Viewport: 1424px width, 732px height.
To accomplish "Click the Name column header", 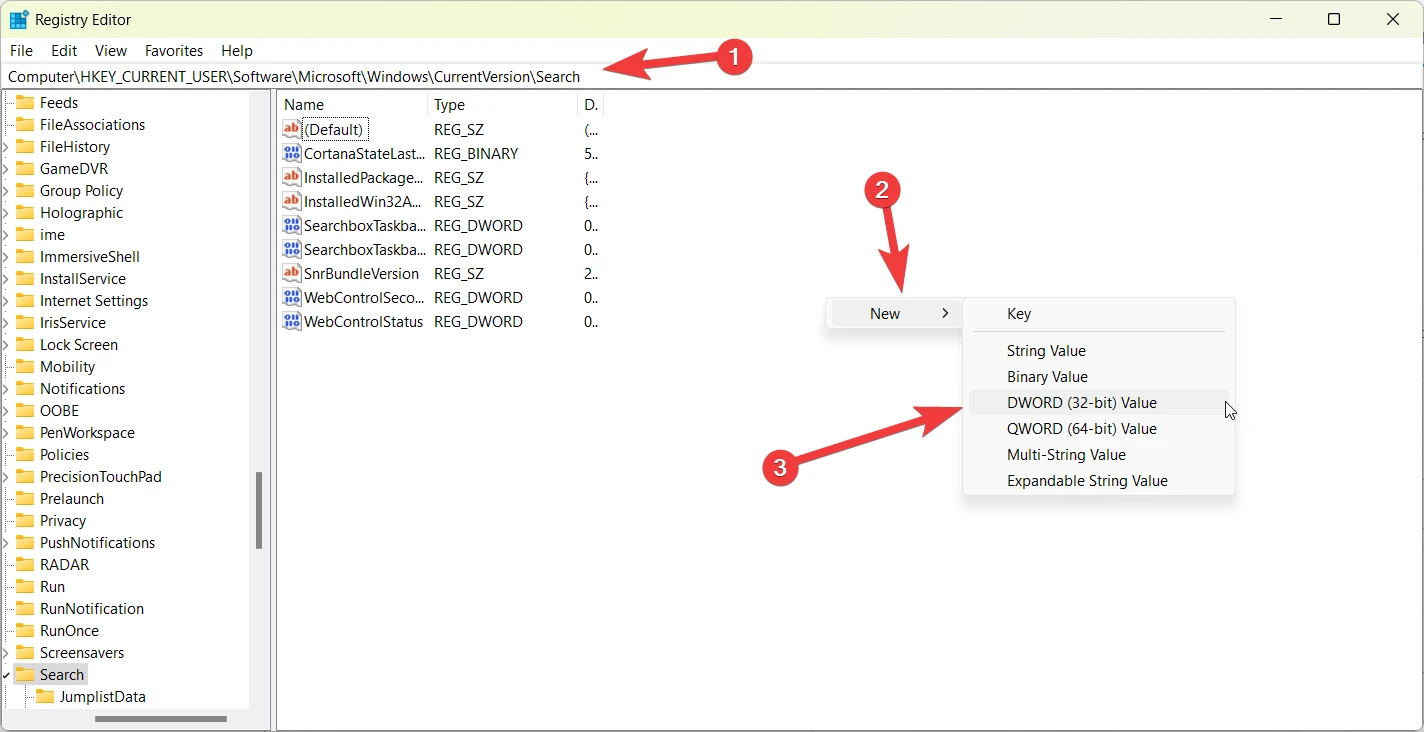I will tap(353, 104).
